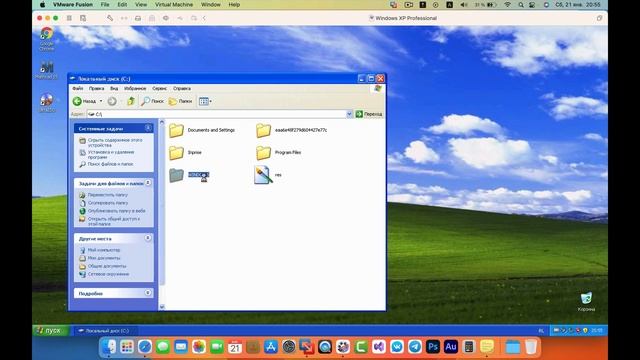The width and height of the screenshot is (640, 360).
Task: Open Photos app from the Dock
Action: 199,347
